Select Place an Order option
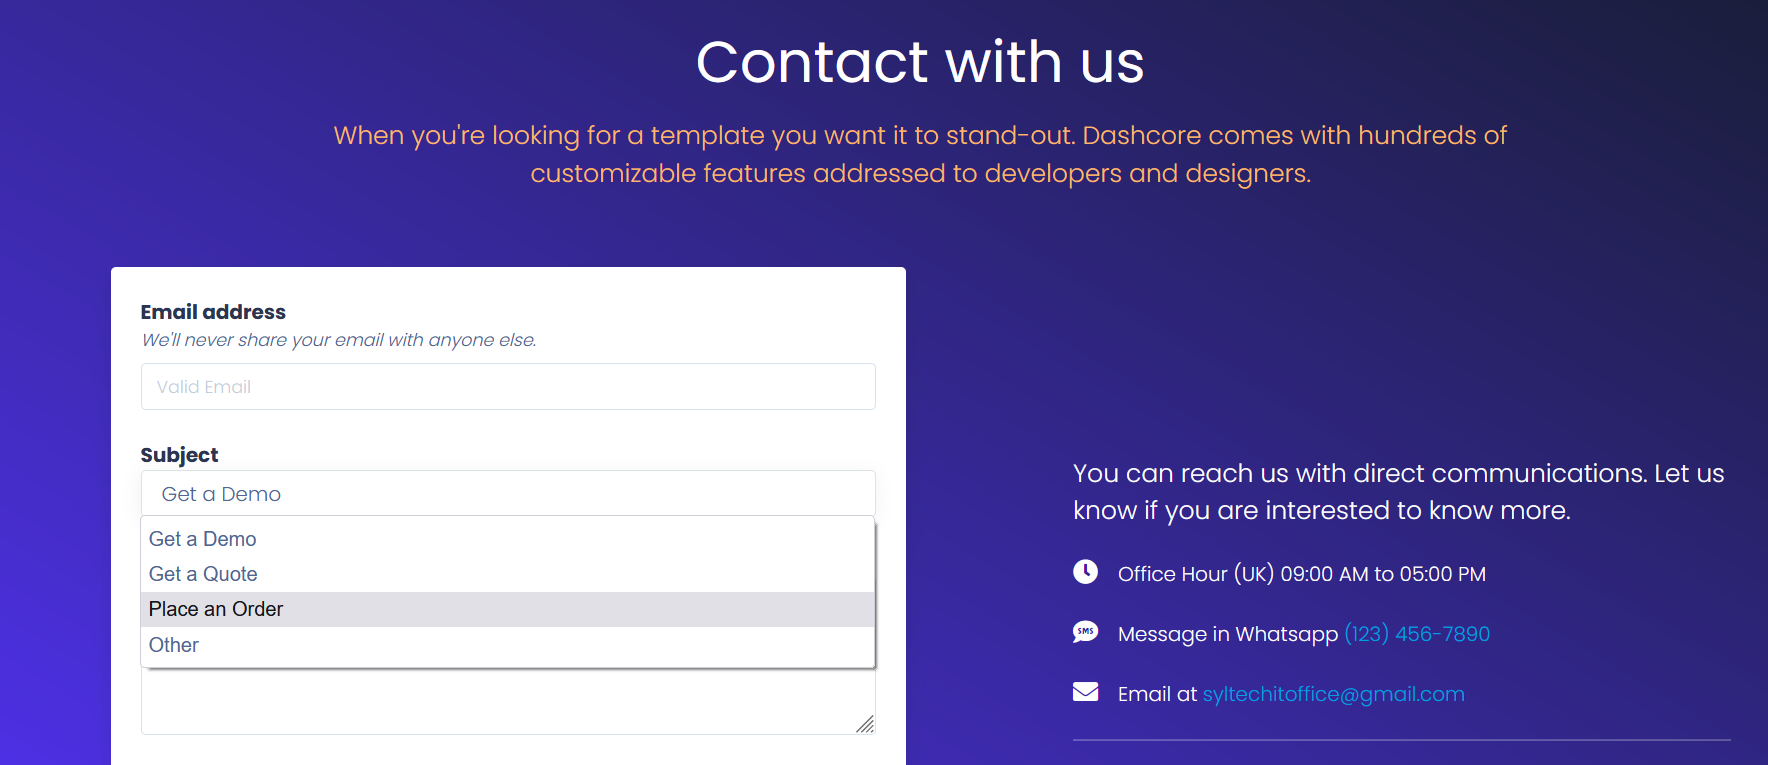The image size is (1768, 765). click(x=216, y=609)
